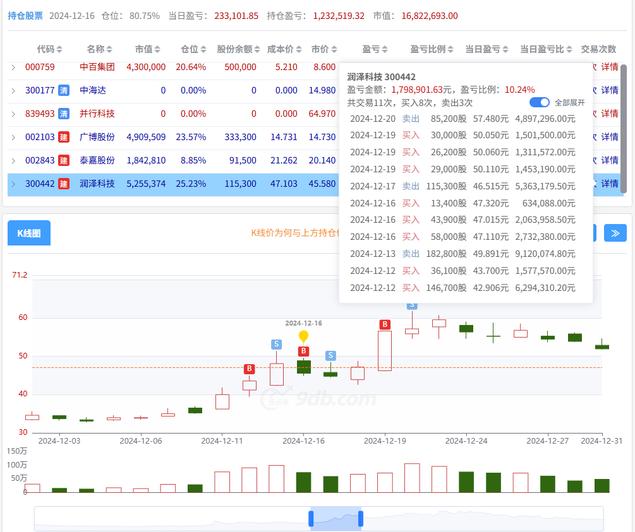Viewport: 635px width, 532px height.
Task: Click the 建 badge next to 广博股份
Action: pyautogui.click(x=63, y=137)
